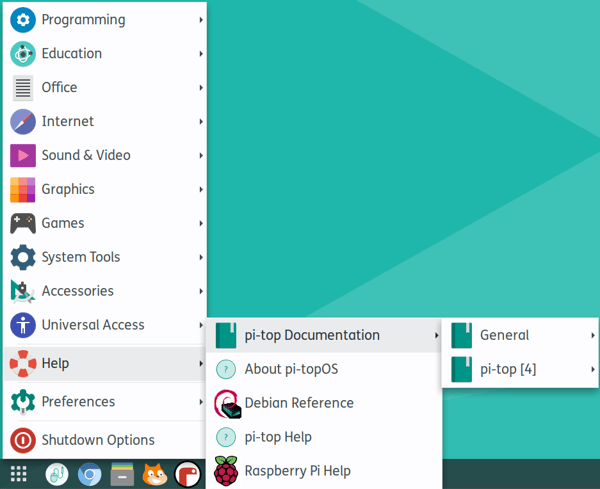
Task: Launch Chromium browser from the taskbar
Action: click(90, 474)
